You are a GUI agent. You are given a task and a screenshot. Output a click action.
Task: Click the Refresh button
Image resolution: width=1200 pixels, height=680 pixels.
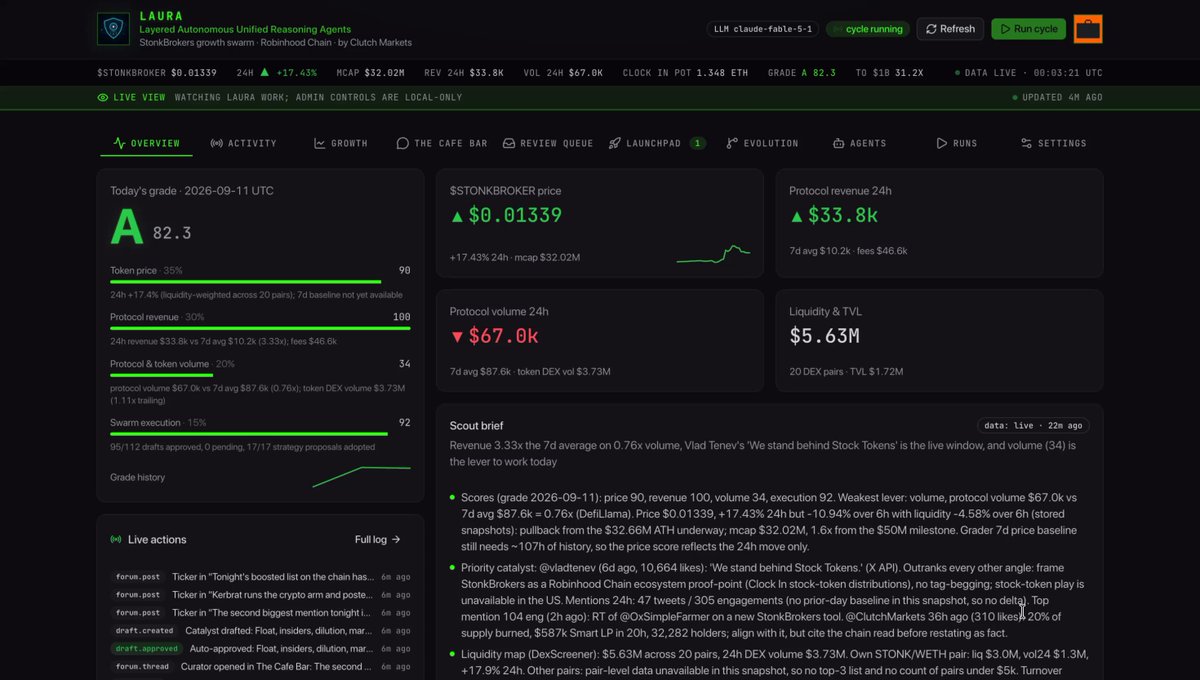[950, 29]
